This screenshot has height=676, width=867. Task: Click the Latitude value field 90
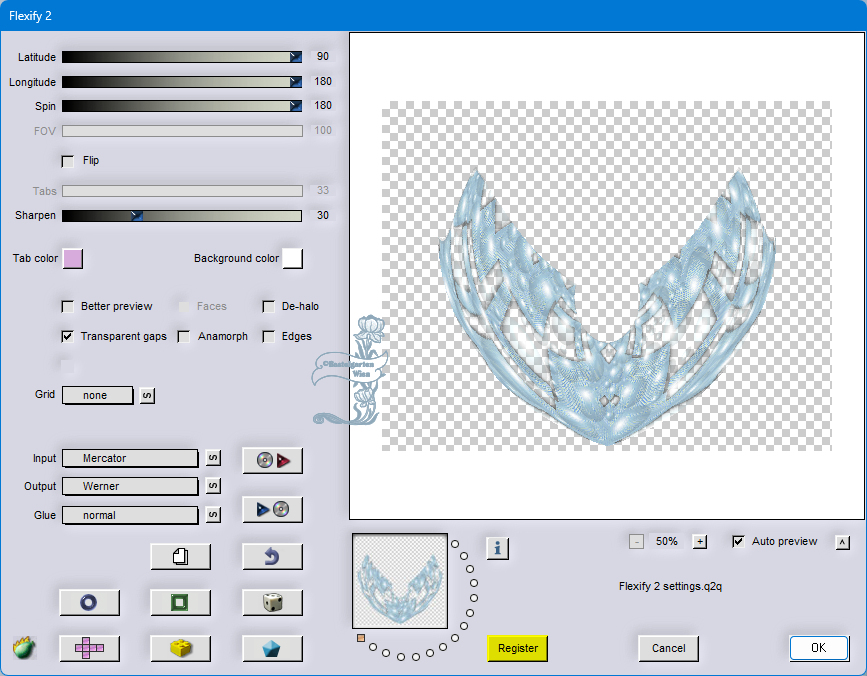[x=322, y=56]
